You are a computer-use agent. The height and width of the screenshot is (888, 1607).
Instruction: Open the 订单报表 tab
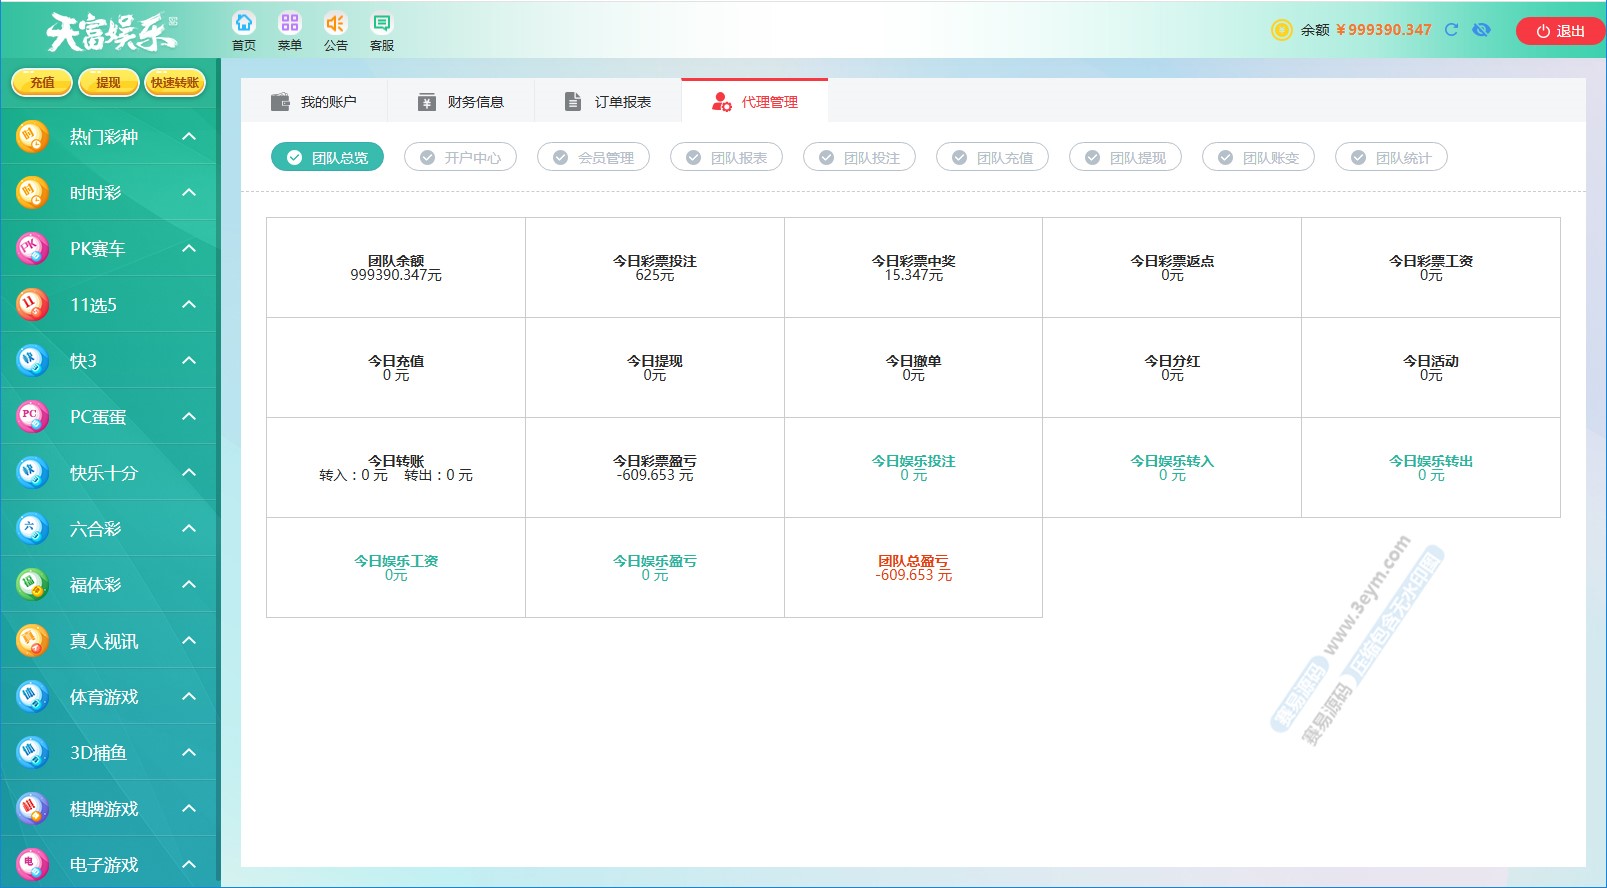(x=608, y=102)
